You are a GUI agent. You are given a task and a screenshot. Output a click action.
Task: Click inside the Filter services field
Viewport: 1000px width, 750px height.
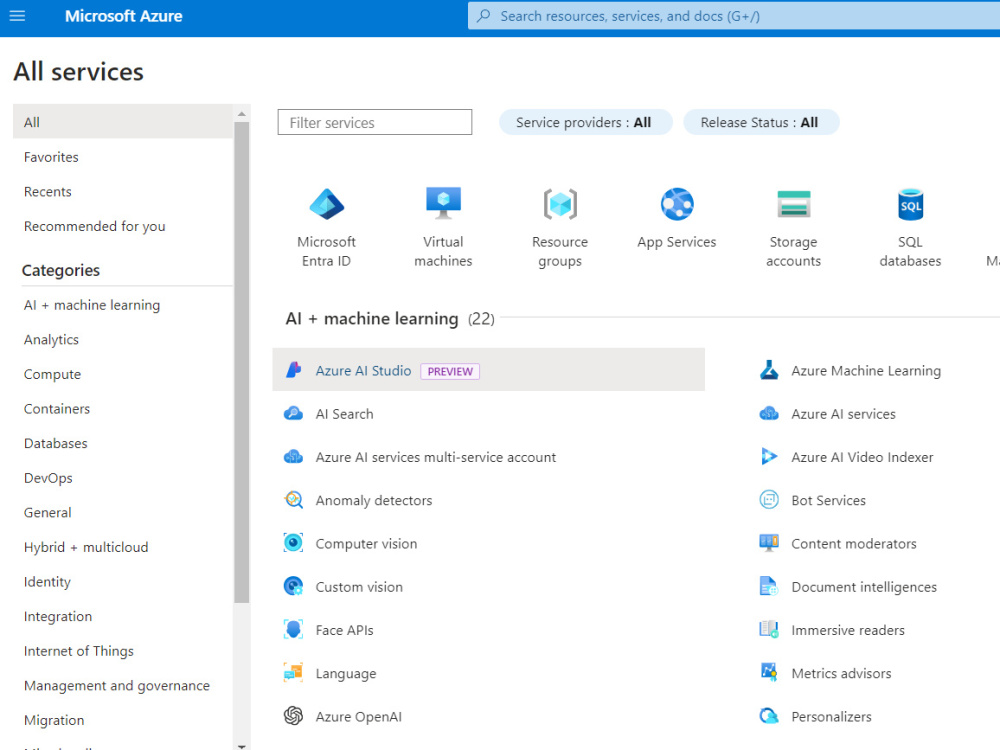click(374, 121)
